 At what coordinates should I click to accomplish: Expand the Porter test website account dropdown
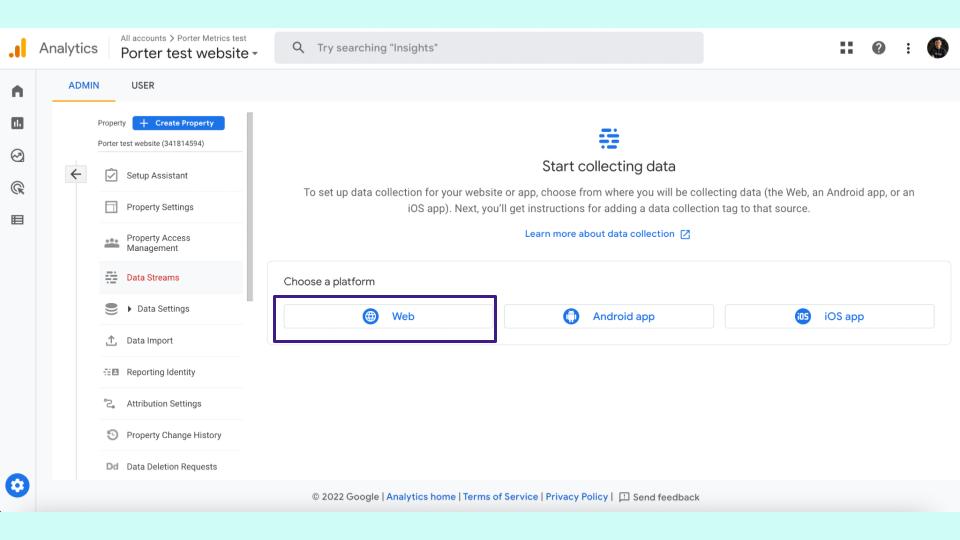(189, 53)
